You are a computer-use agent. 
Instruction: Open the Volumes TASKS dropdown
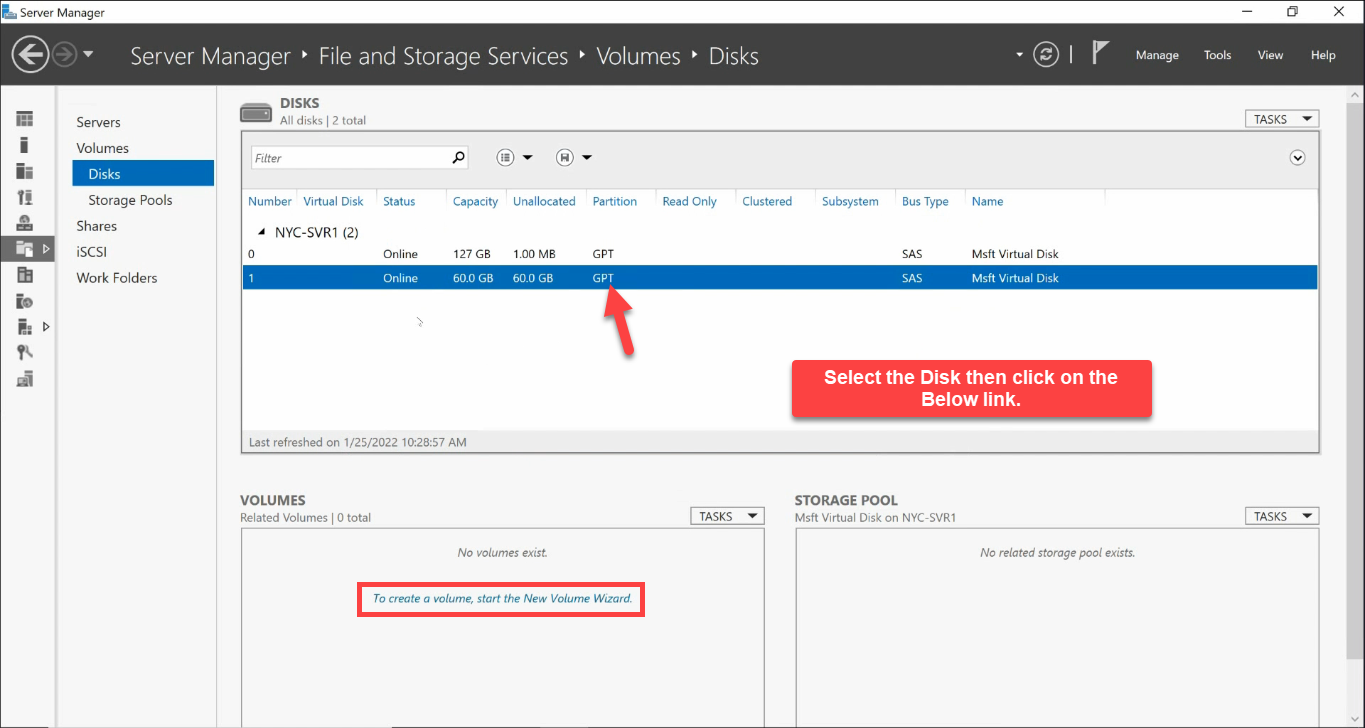[x=727, y=516]
